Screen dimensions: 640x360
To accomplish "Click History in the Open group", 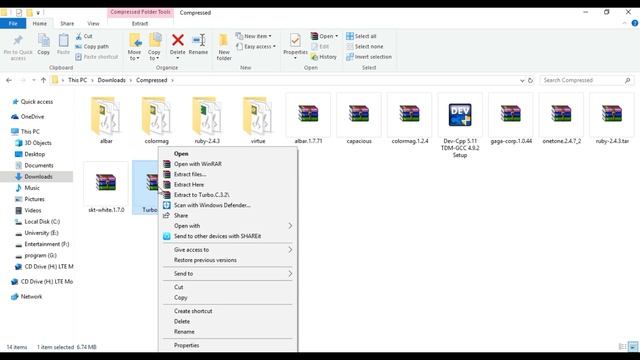I will [x=324, y=57].
